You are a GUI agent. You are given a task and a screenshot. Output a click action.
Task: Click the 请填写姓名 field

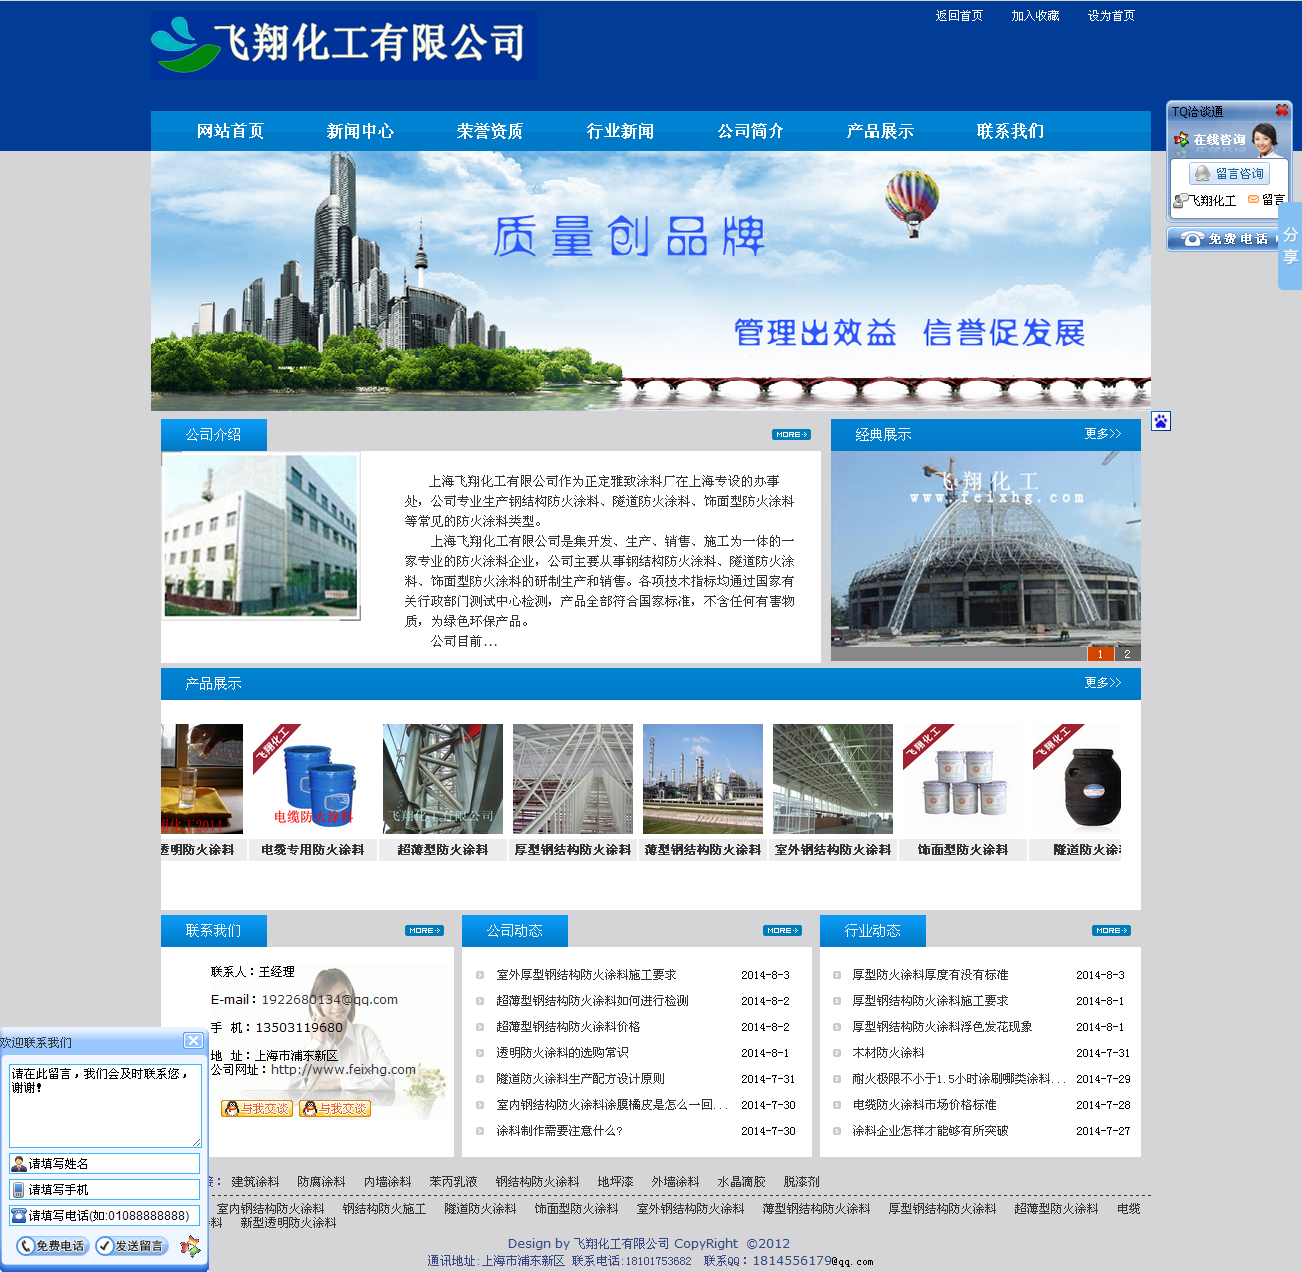tap(105, 1163)
